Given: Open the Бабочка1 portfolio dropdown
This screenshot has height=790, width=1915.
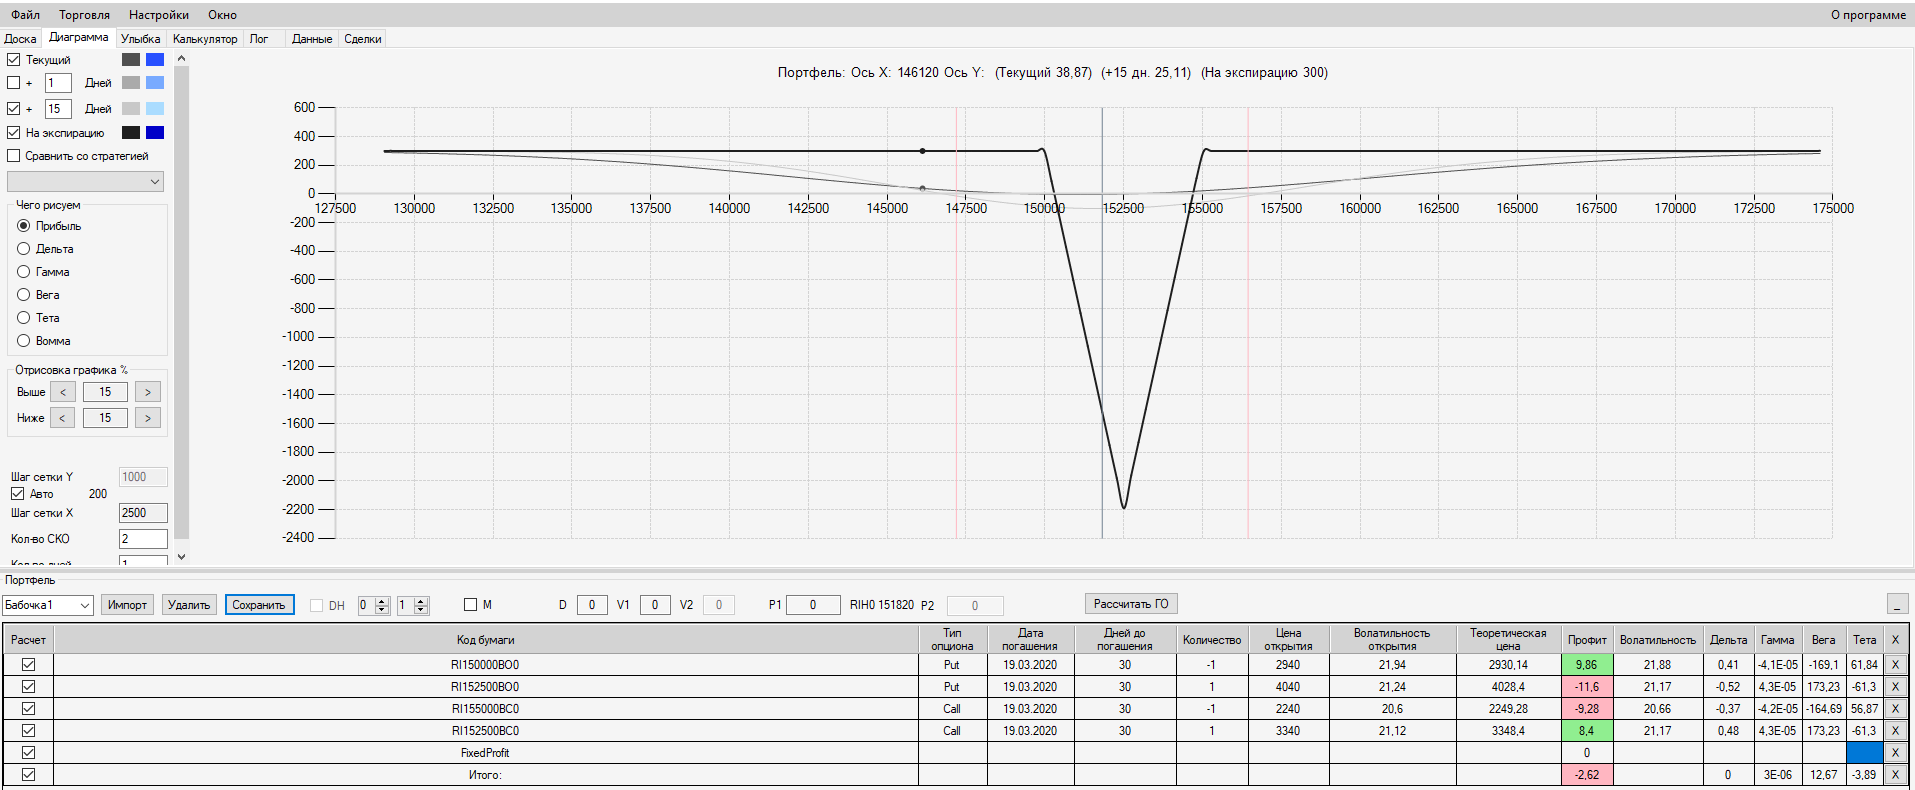Looking at the screenshot, I should (x=47, y=605).
